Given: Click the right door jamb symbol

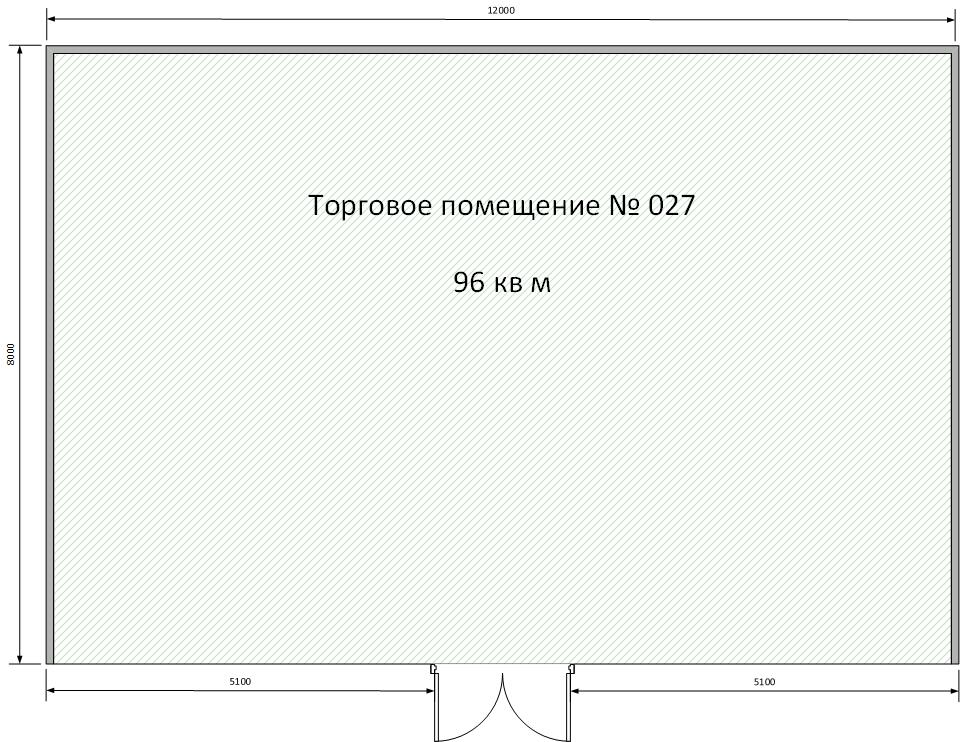Looking at the screenshot, I should [570, 671].
